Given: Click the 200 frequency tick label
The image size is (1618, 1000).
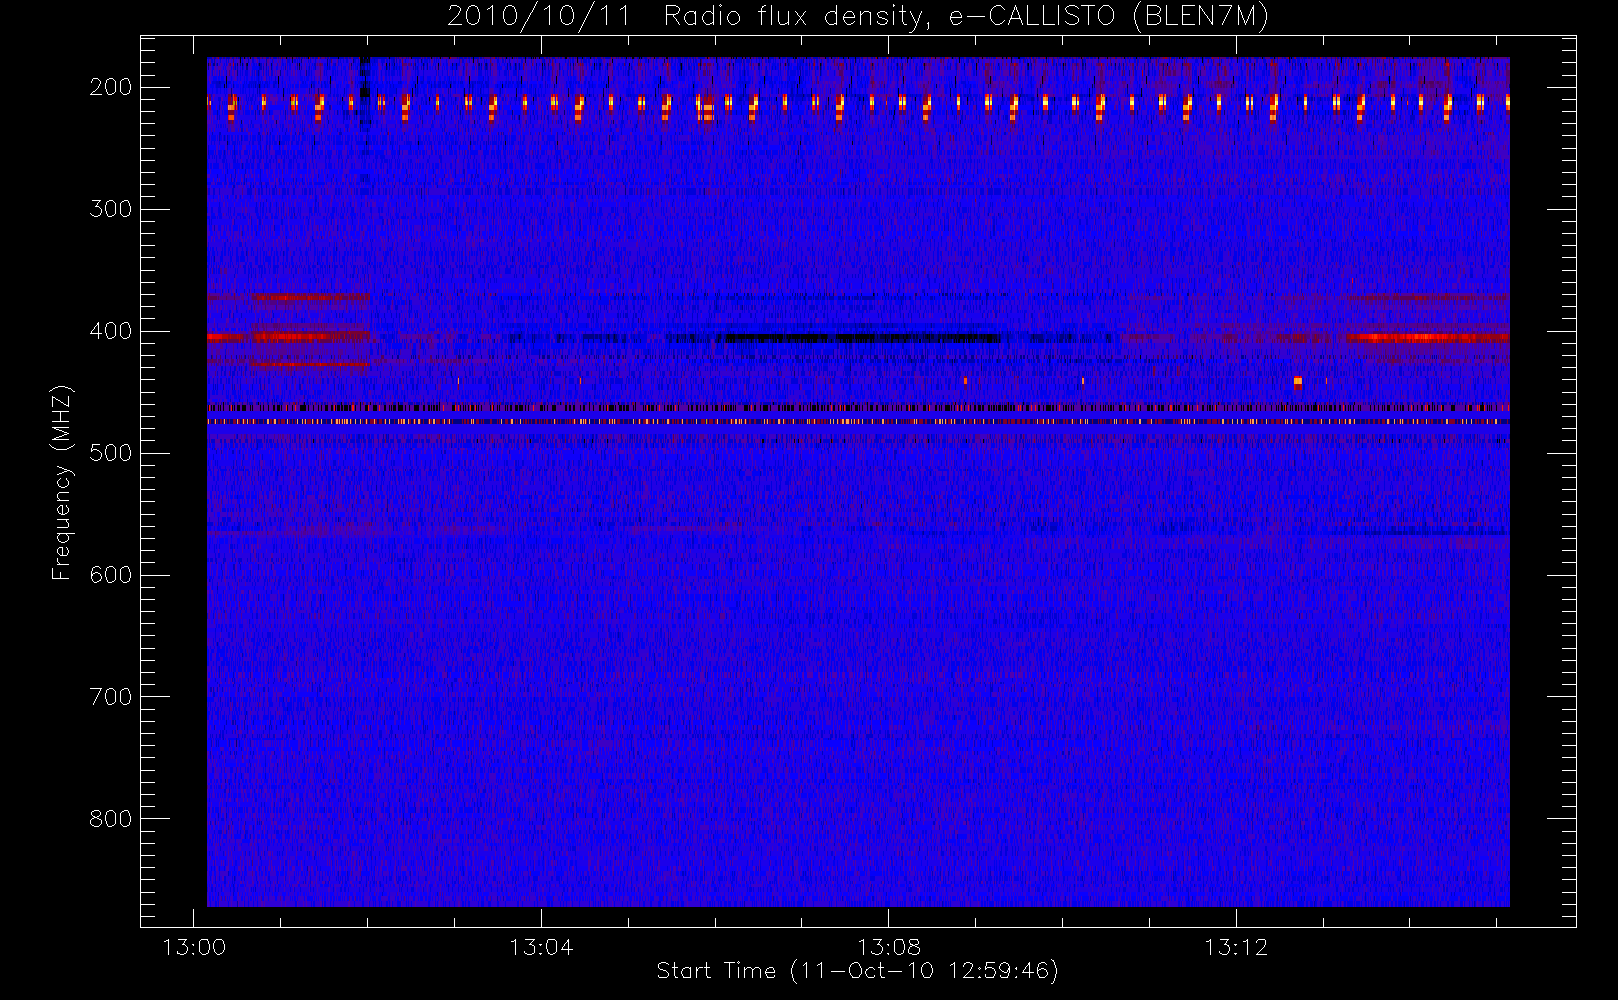Looking at the screenshot, I should [x=111, y=87].
